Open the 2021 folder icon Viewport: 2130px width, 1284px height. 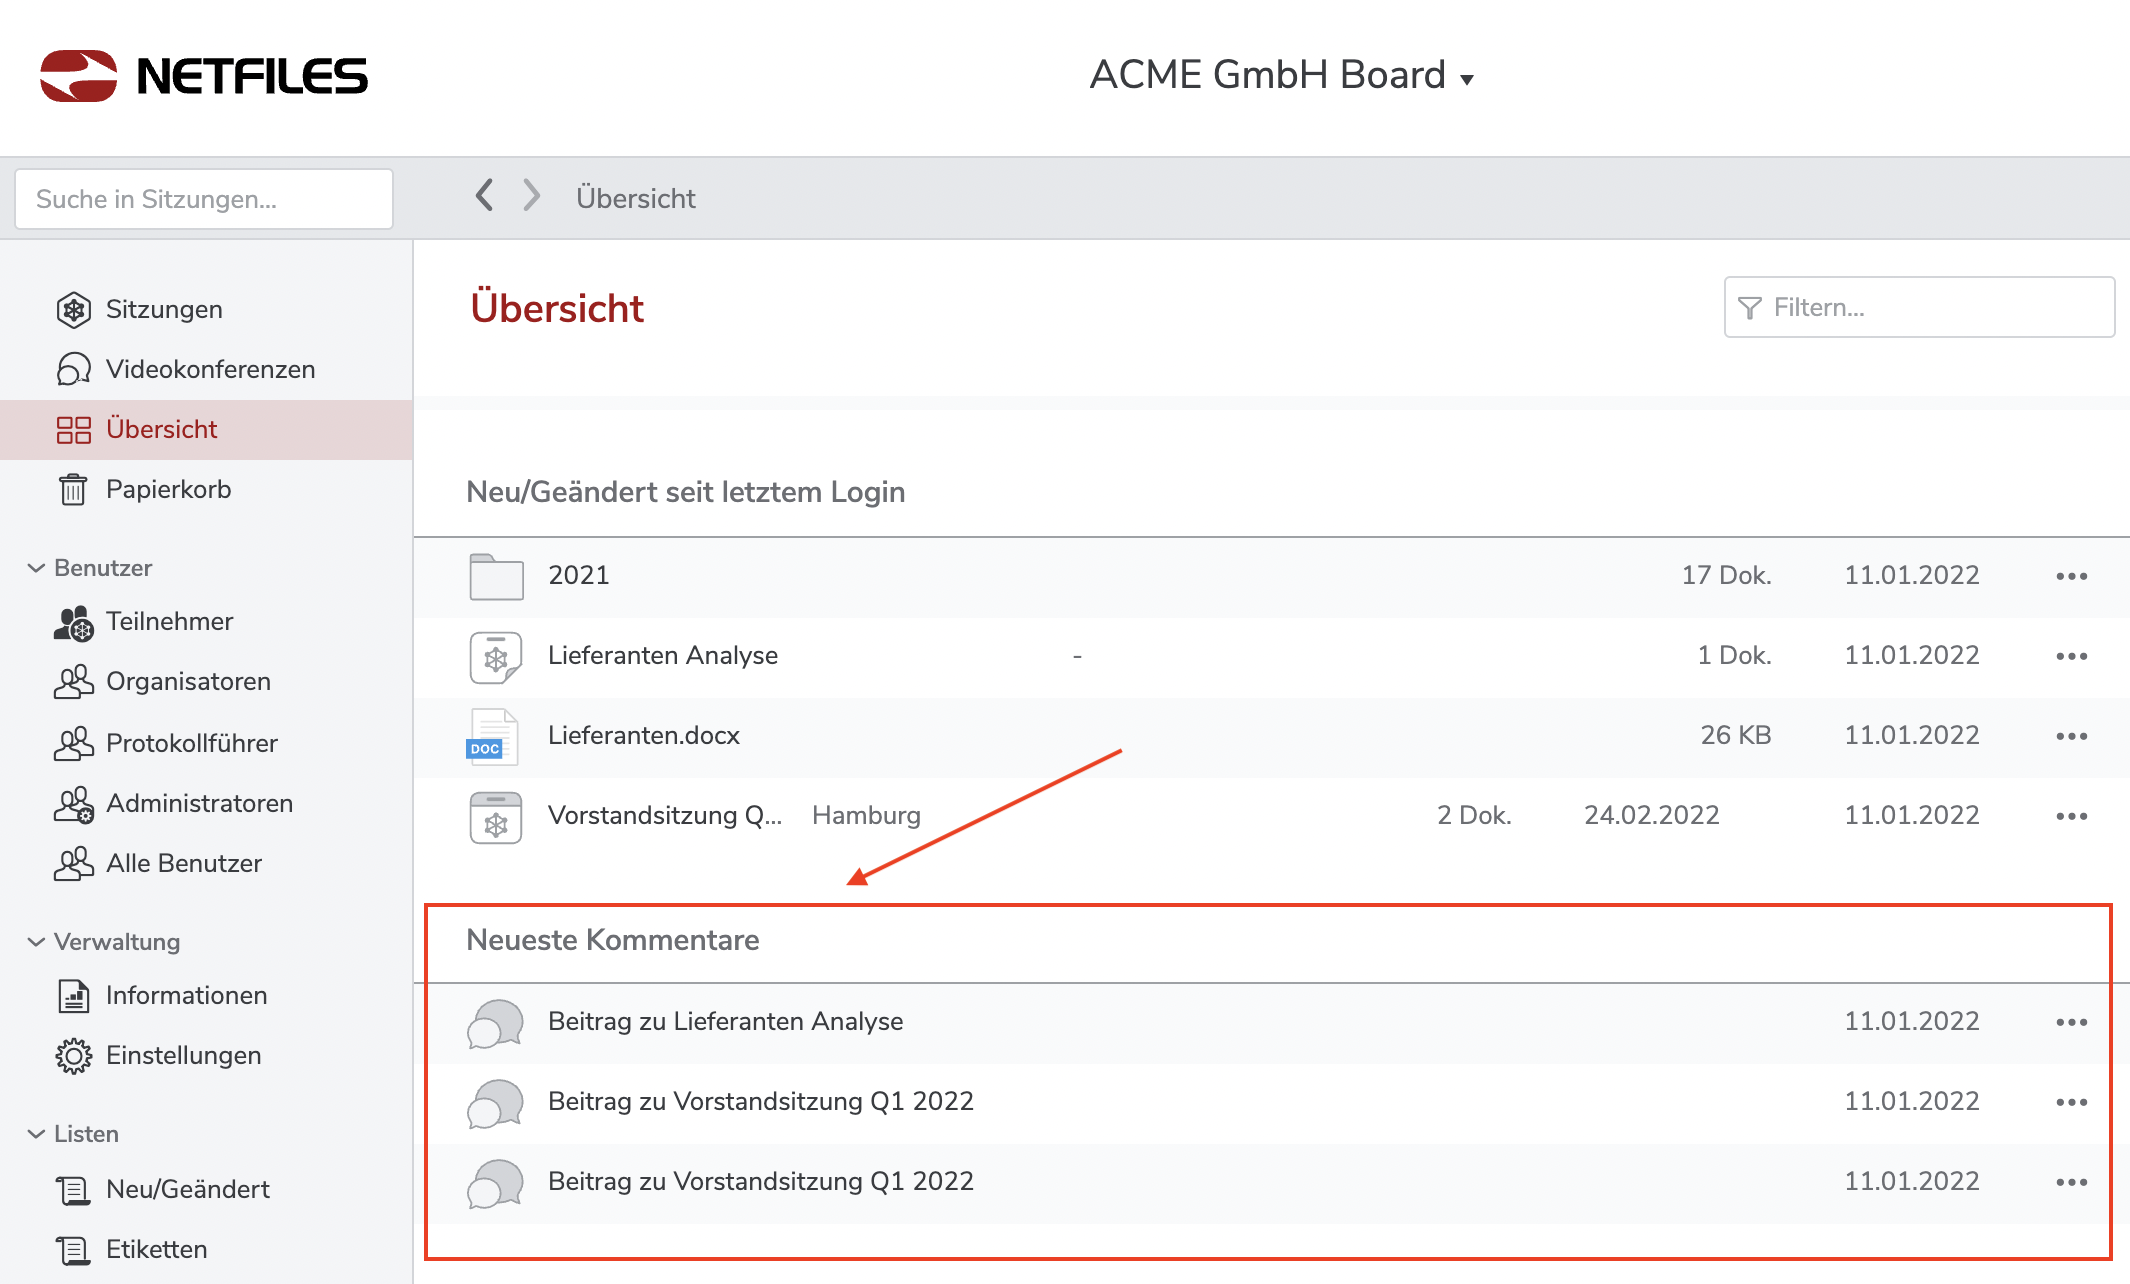click(496, 576)
